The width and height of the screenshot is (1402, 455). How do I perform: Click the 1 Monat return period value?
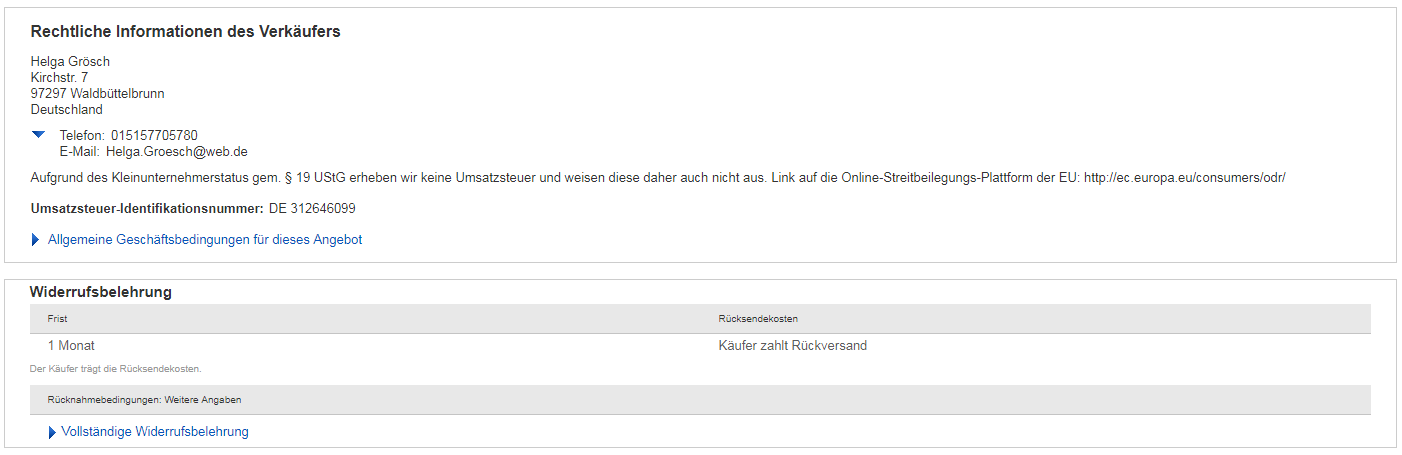71,346
